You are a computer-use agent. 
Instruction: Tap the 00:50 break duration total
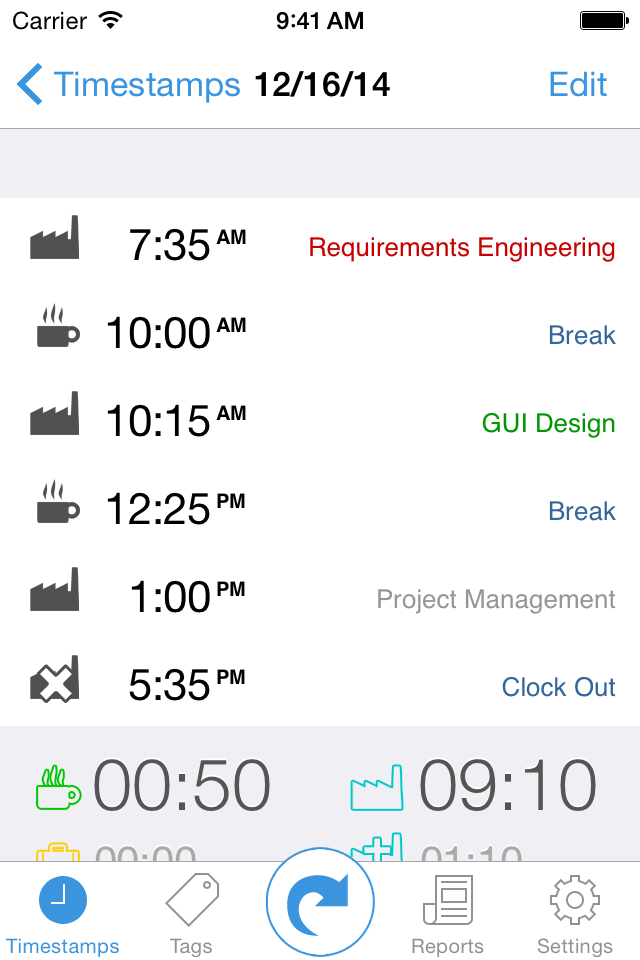coord(182,786)
